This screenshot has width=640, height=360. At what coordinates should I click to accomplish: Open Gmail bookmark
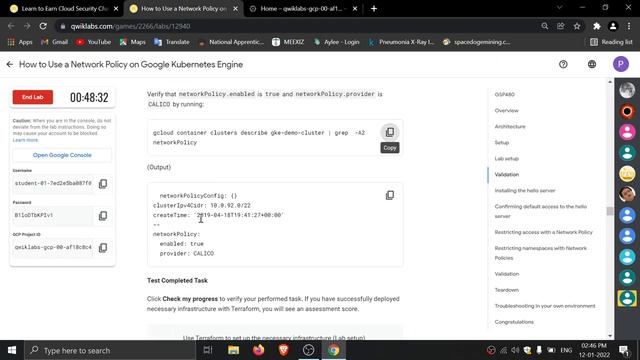(x=55, y=42)
